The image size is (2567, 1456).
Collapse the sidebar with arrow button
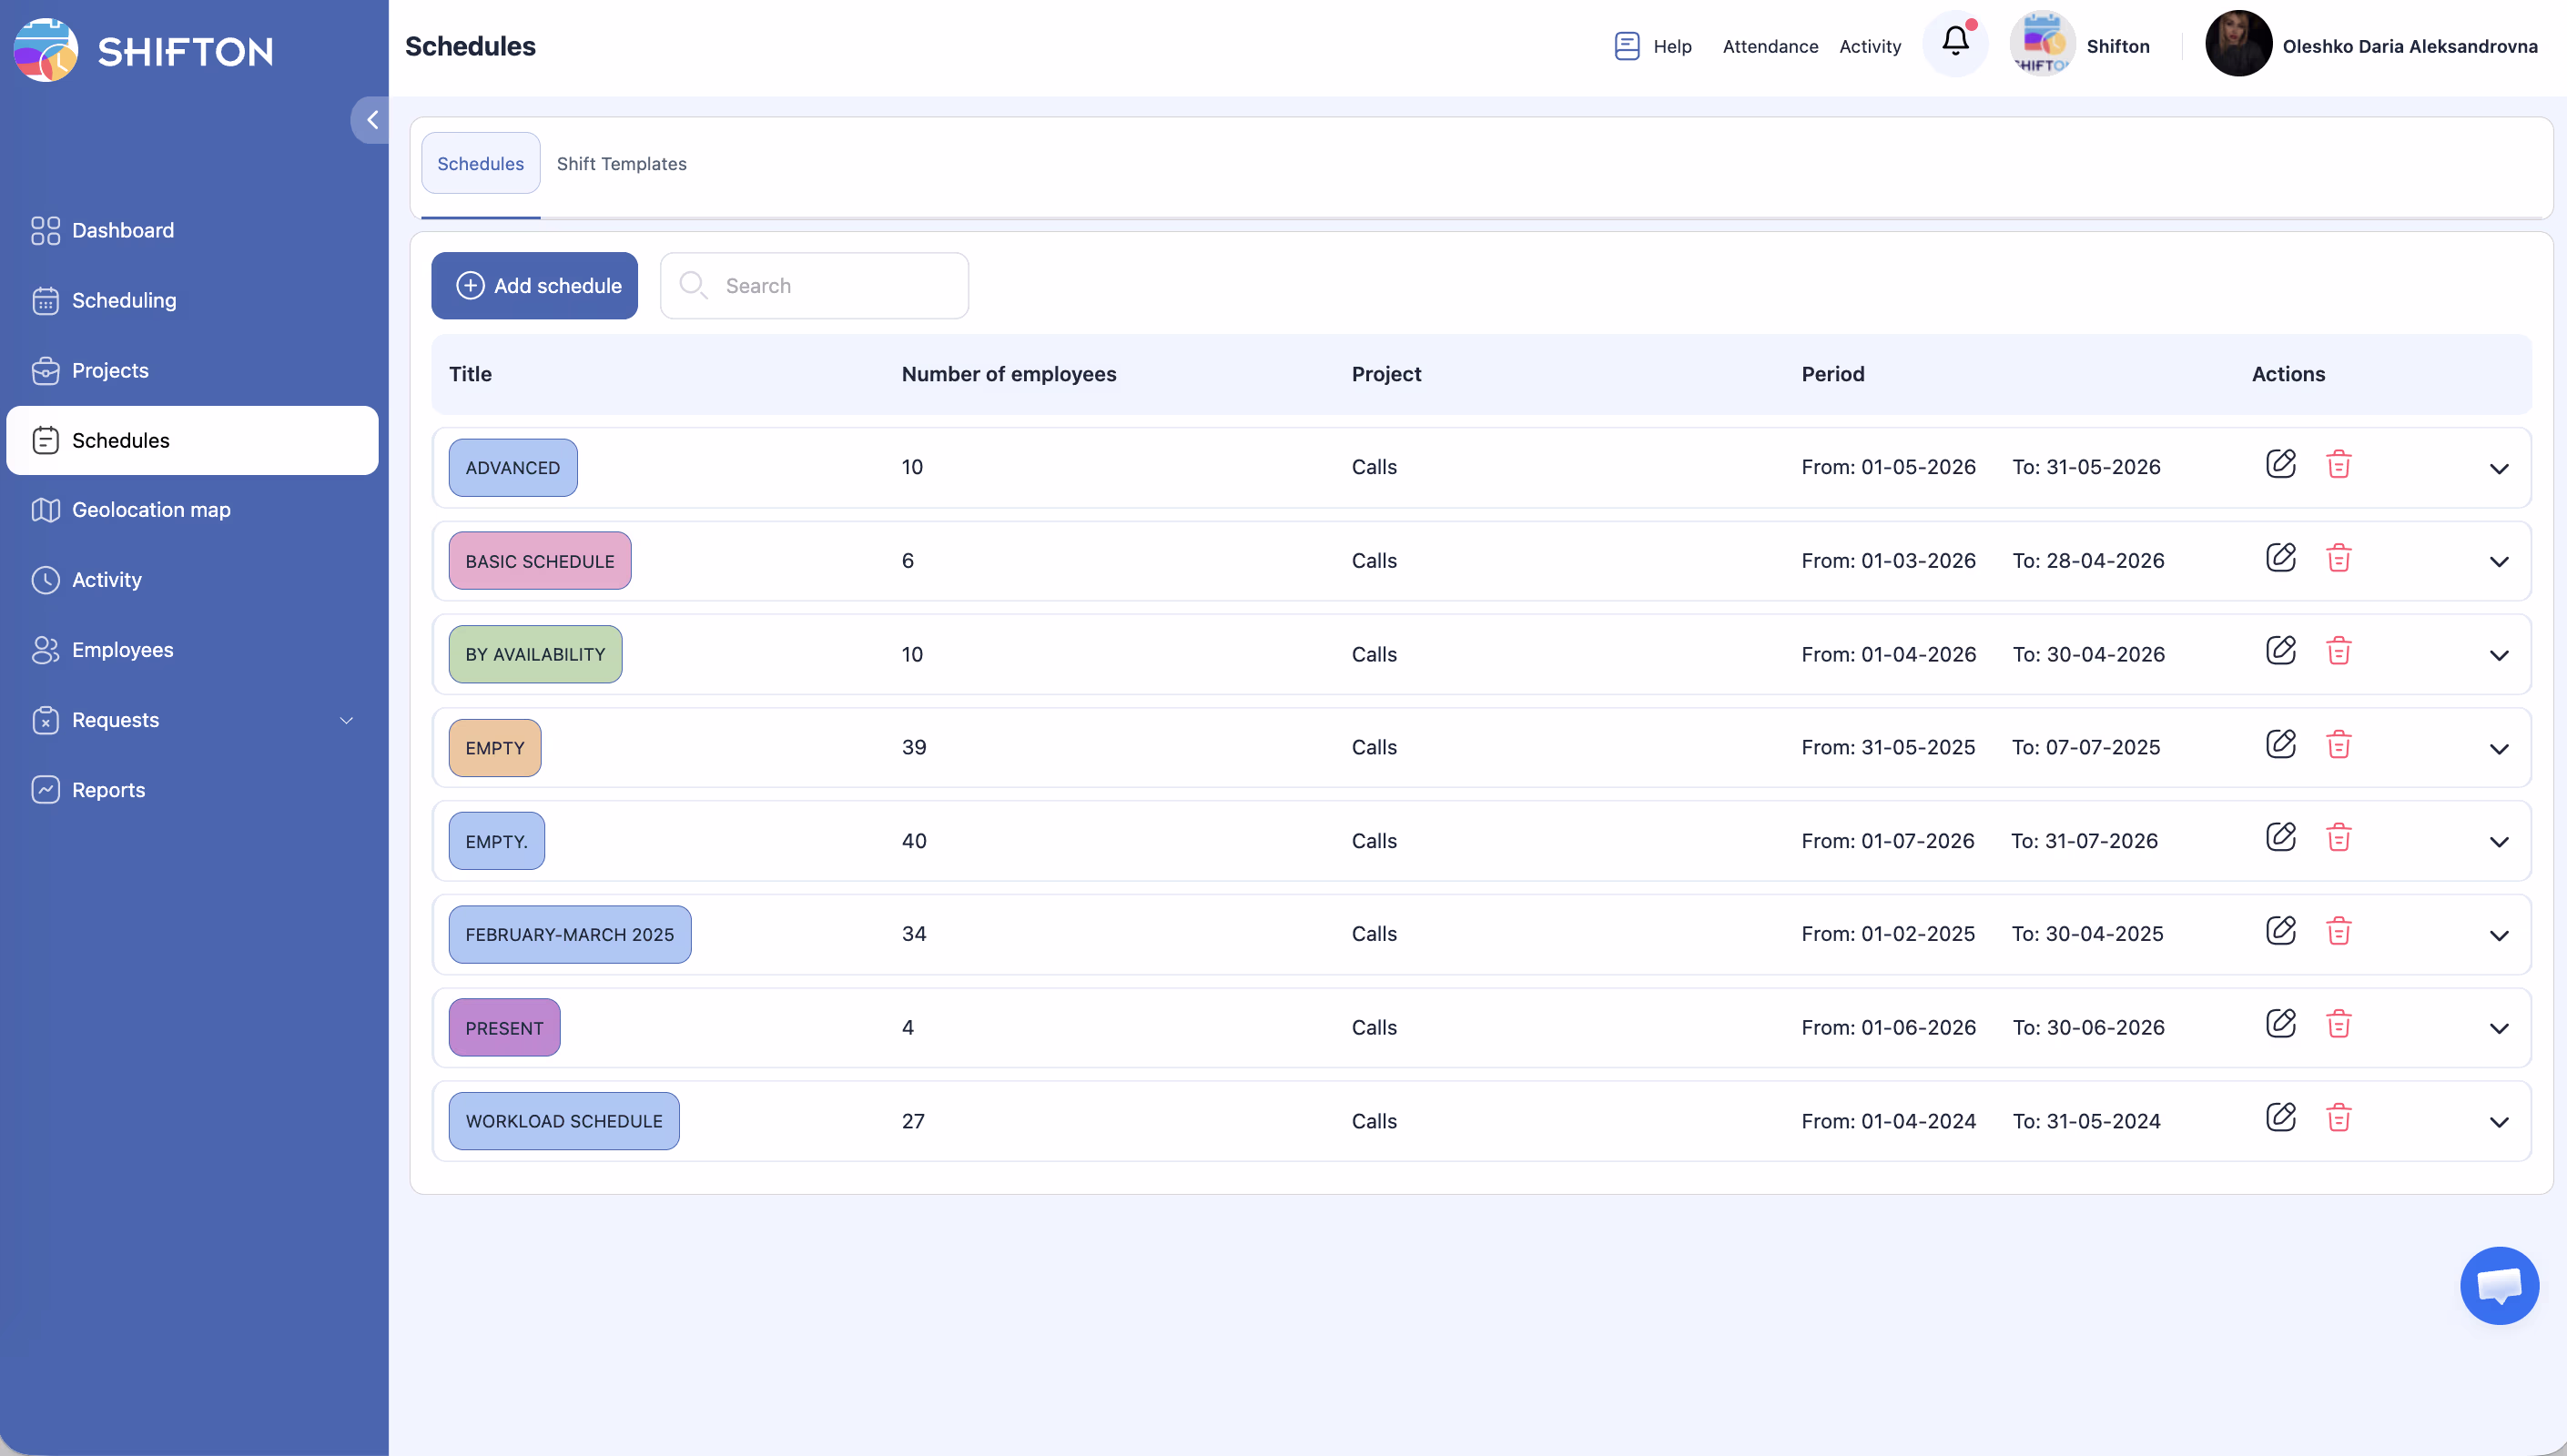371,120
